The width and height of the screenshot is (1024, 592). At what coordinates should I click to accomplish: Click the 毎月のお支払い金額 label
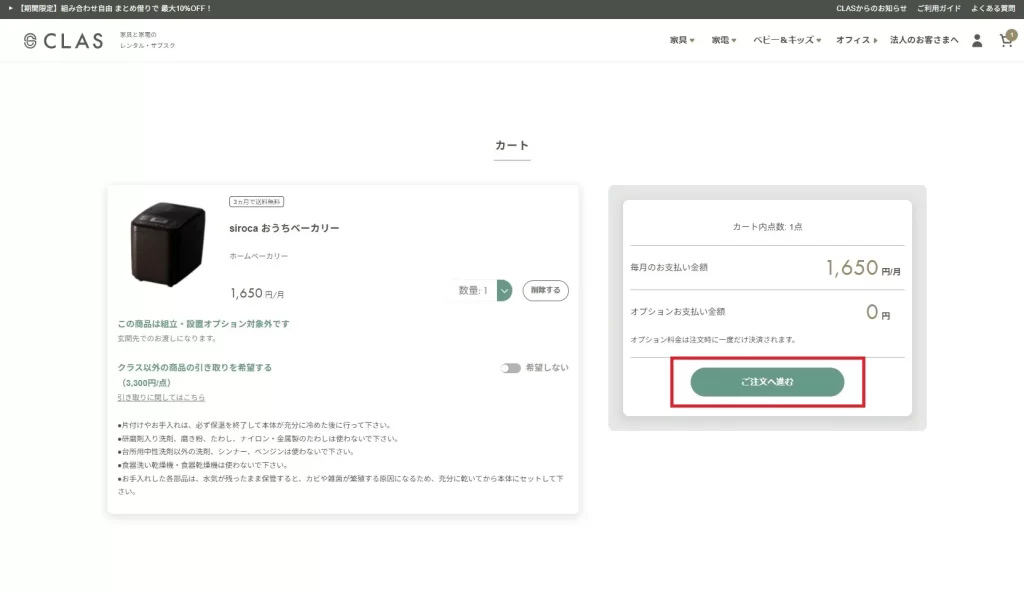[x=669, y=267]
